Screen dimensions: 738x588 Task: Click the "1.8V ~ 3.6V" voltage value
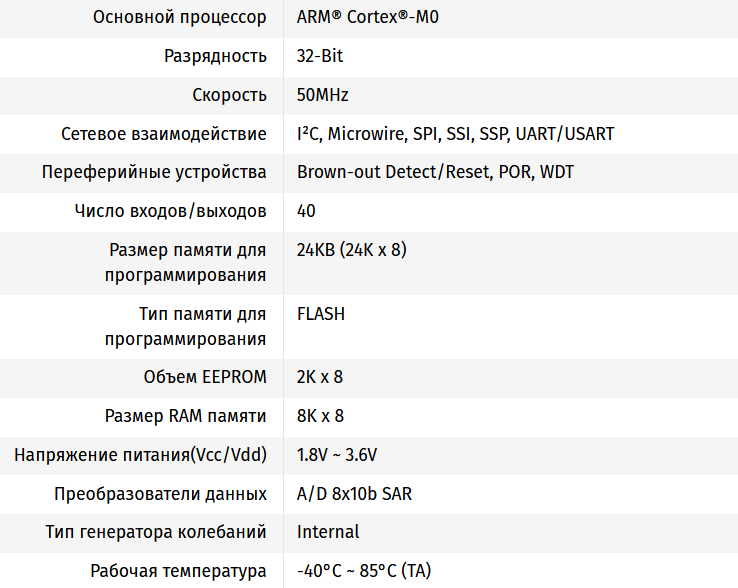337,455
